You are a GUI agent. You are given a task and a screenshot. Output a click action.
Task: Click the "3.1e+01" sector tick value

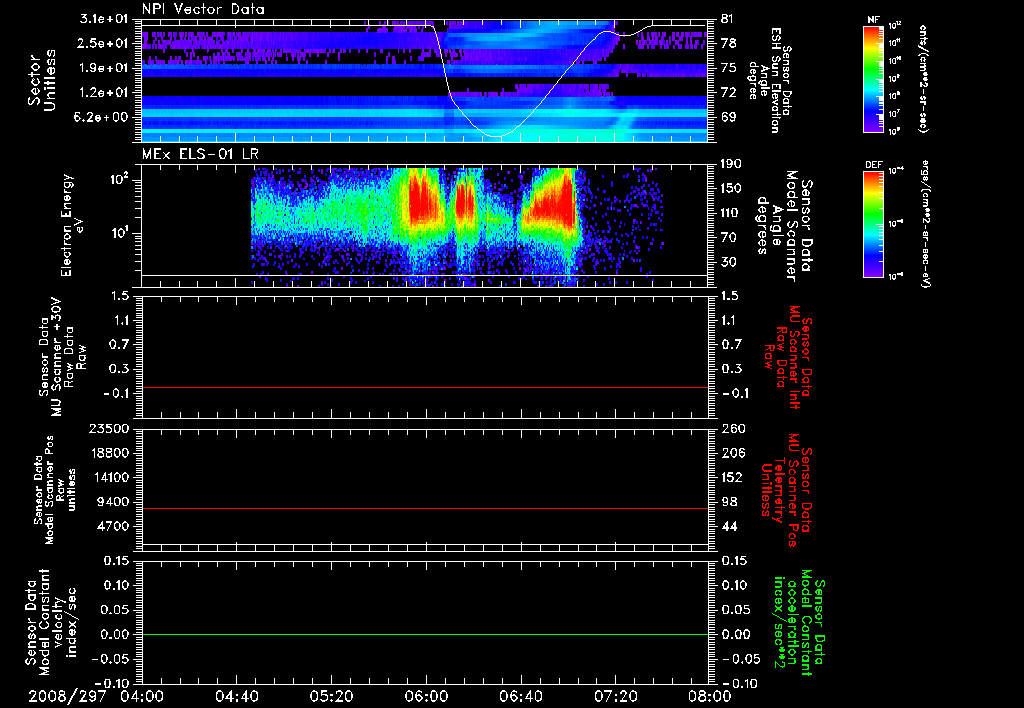coord(103,19)
